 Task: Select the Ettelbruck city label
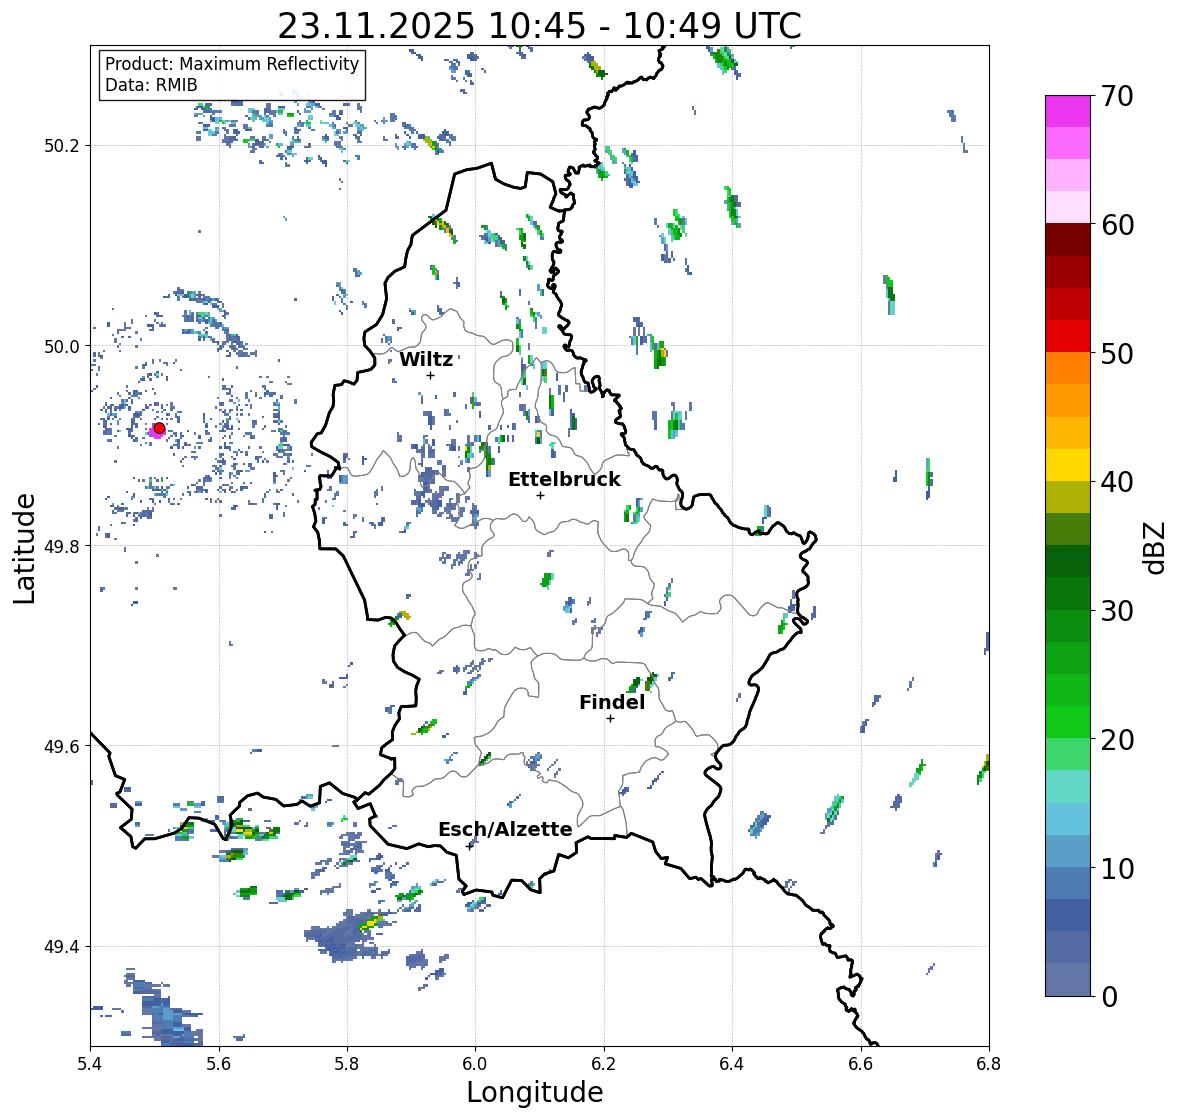click(564, 479)
